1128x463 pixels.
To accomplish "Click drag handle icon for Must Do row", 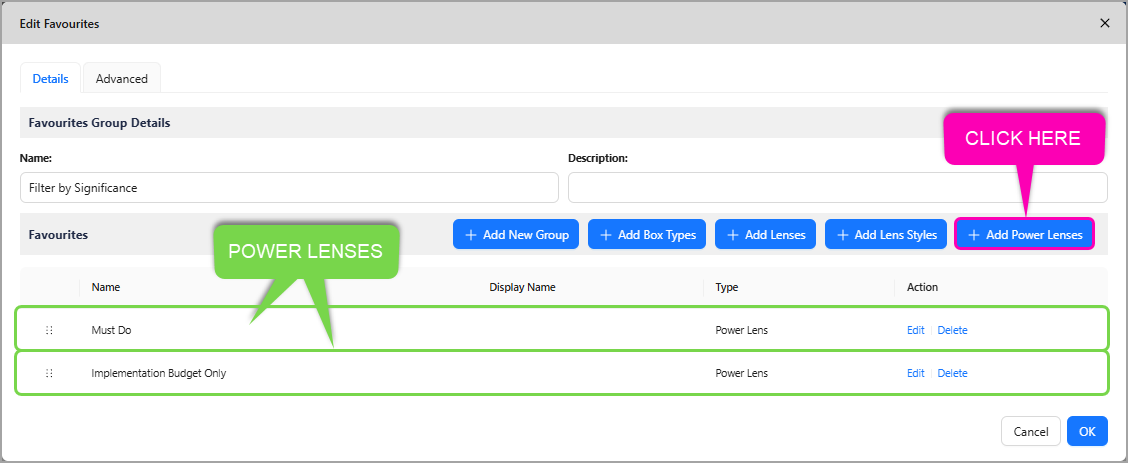I will point(49,330).
